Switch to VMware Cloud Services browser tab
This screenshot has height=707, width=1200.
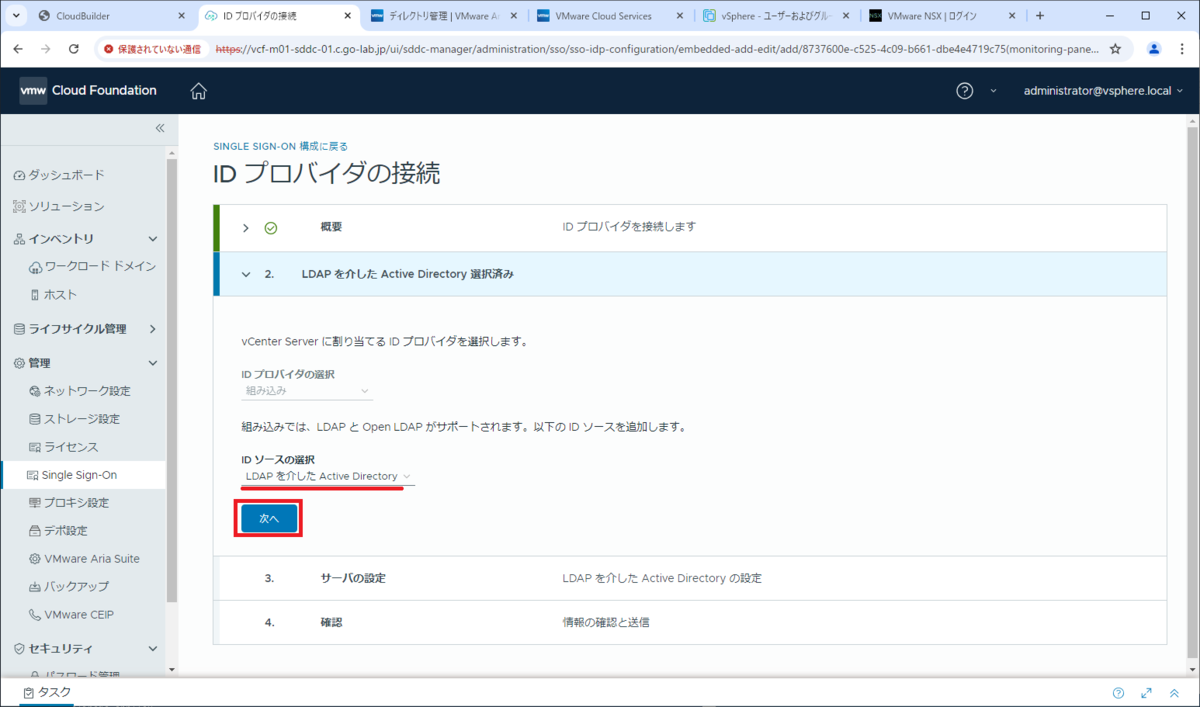click(x=610, y=16)
